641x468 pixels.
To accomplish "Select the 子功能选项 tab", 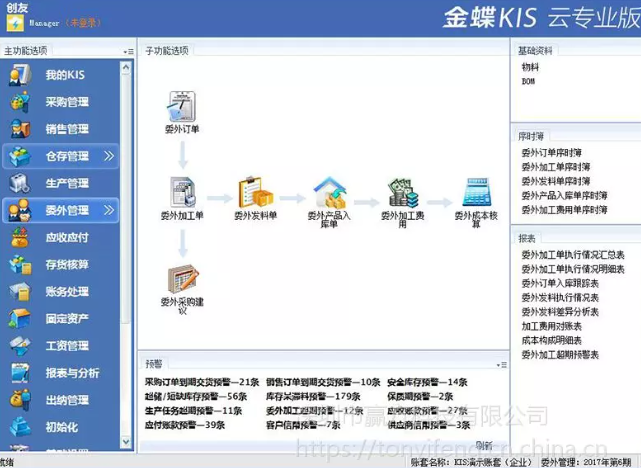I will coord(167,51).
